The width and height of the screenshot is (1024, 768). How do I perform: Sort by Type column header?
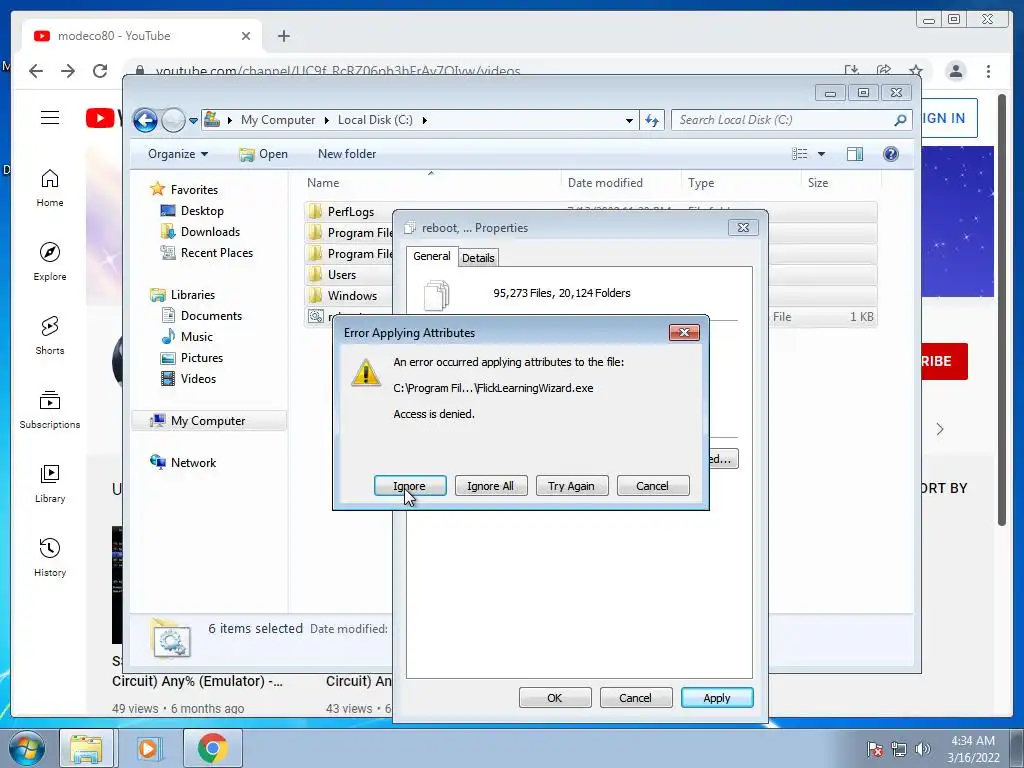pos(741,183)
